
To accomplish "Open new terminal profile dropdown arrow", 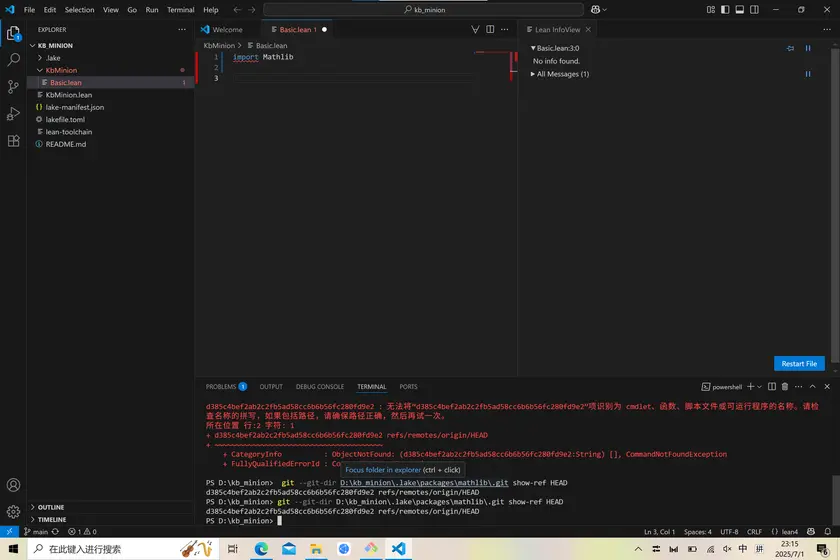I will (x=758, y=387).
